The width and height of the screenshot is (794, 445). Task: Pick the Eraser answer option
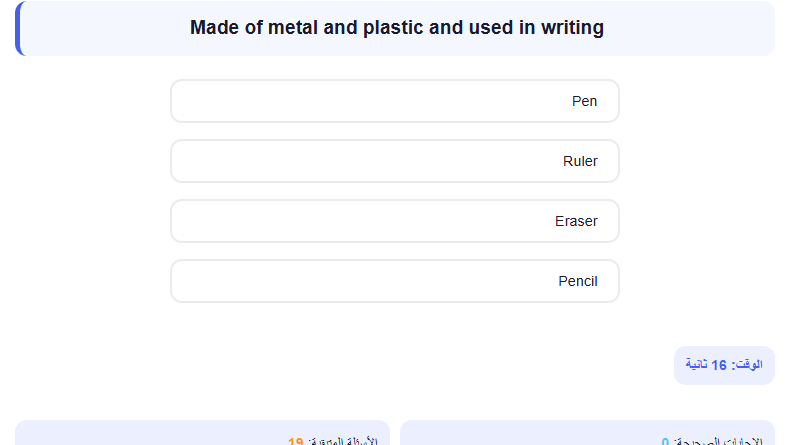(x=394, y=221)
